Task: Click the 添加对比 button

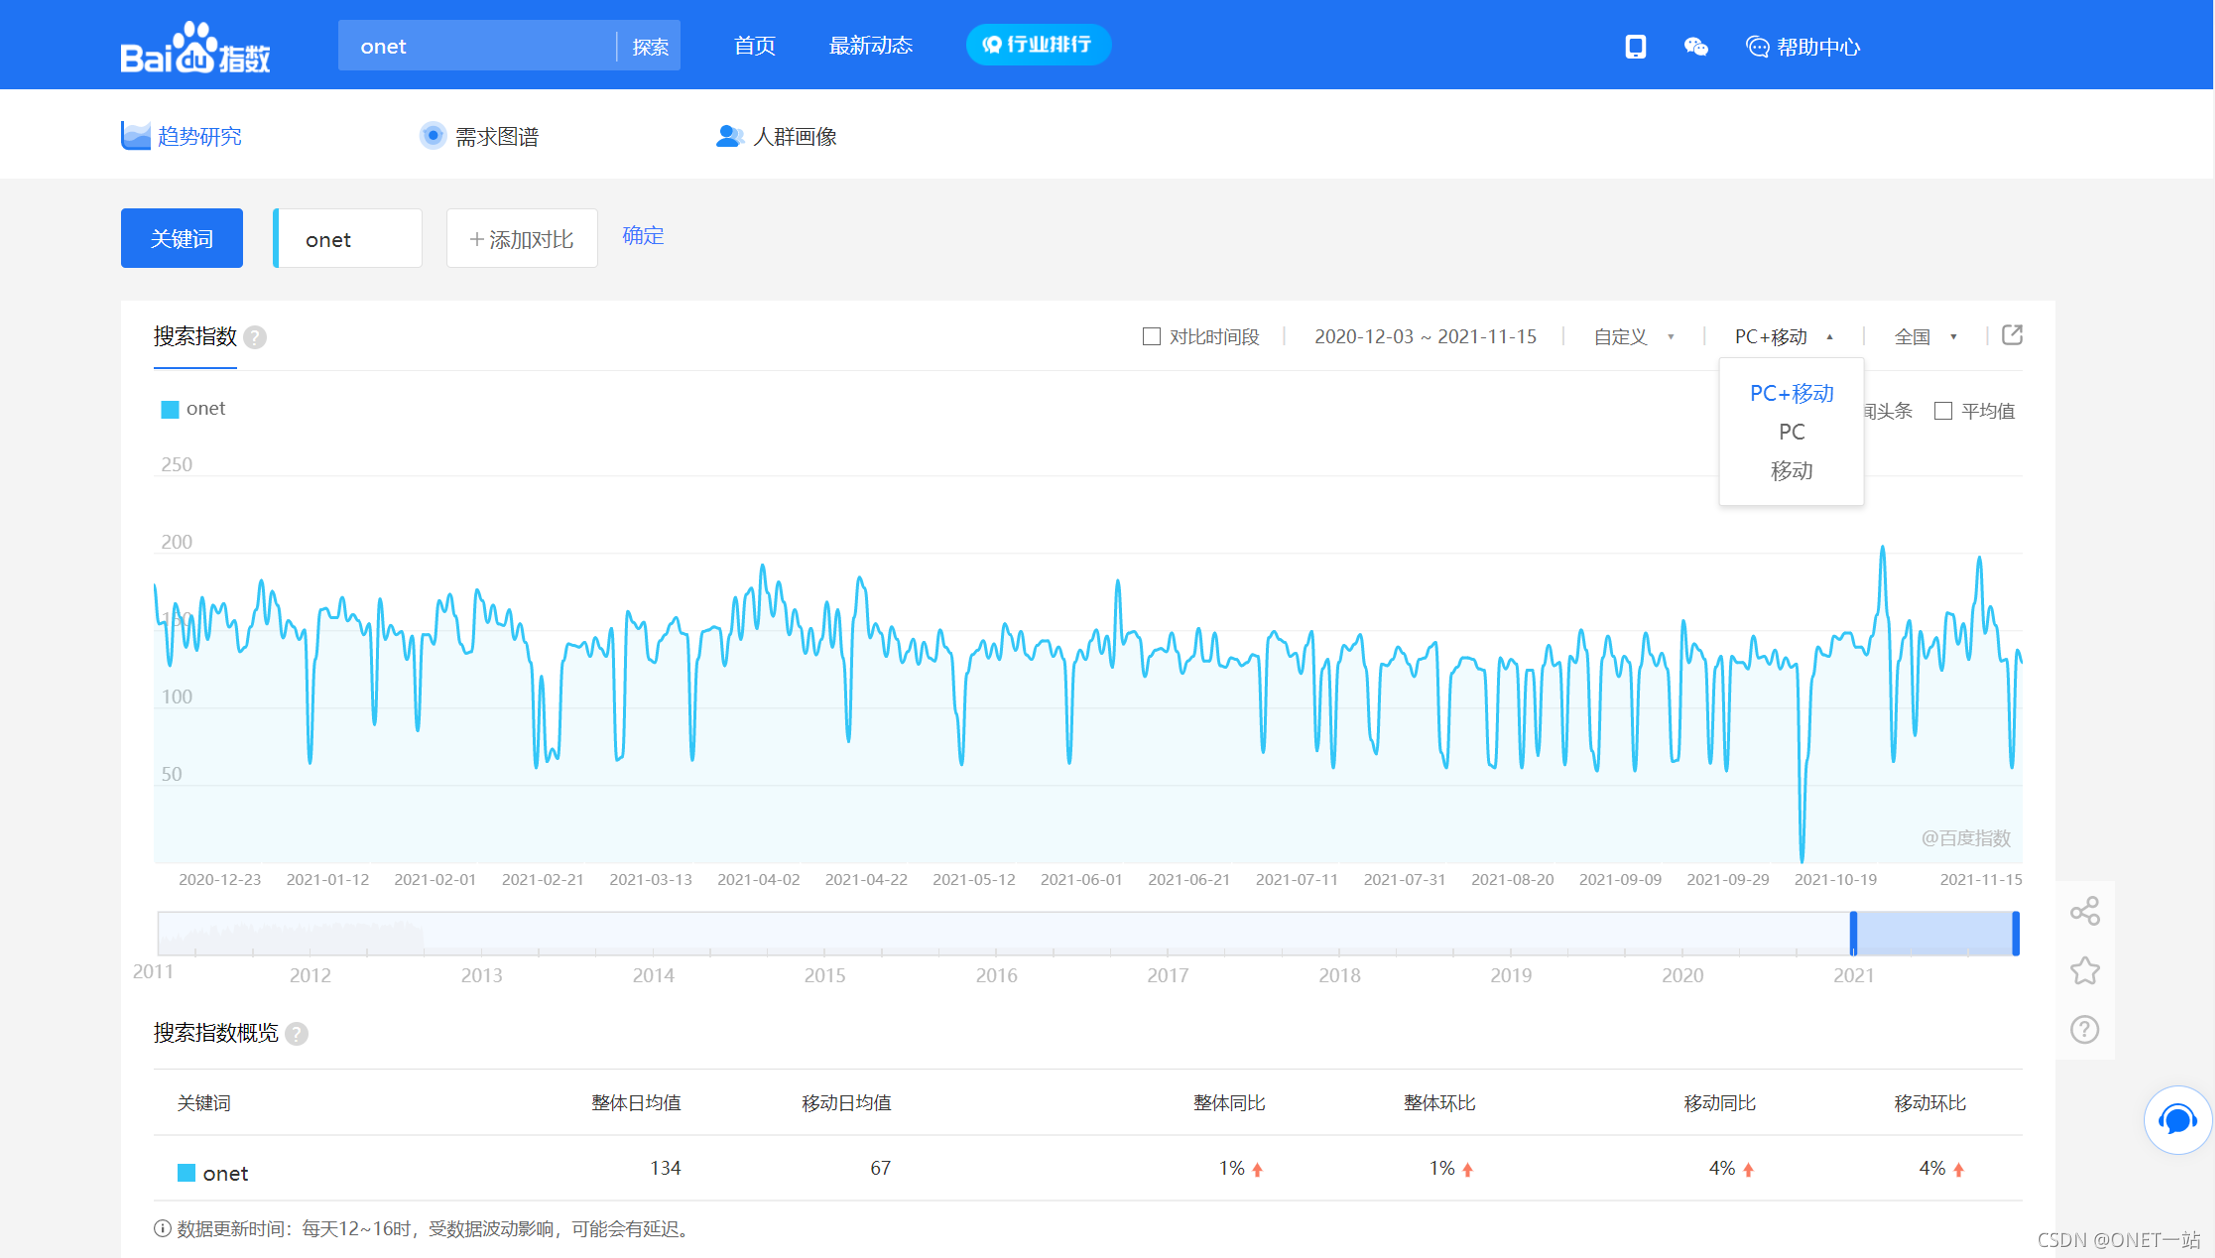Action: pyautogui.click(x=521, y=239)
